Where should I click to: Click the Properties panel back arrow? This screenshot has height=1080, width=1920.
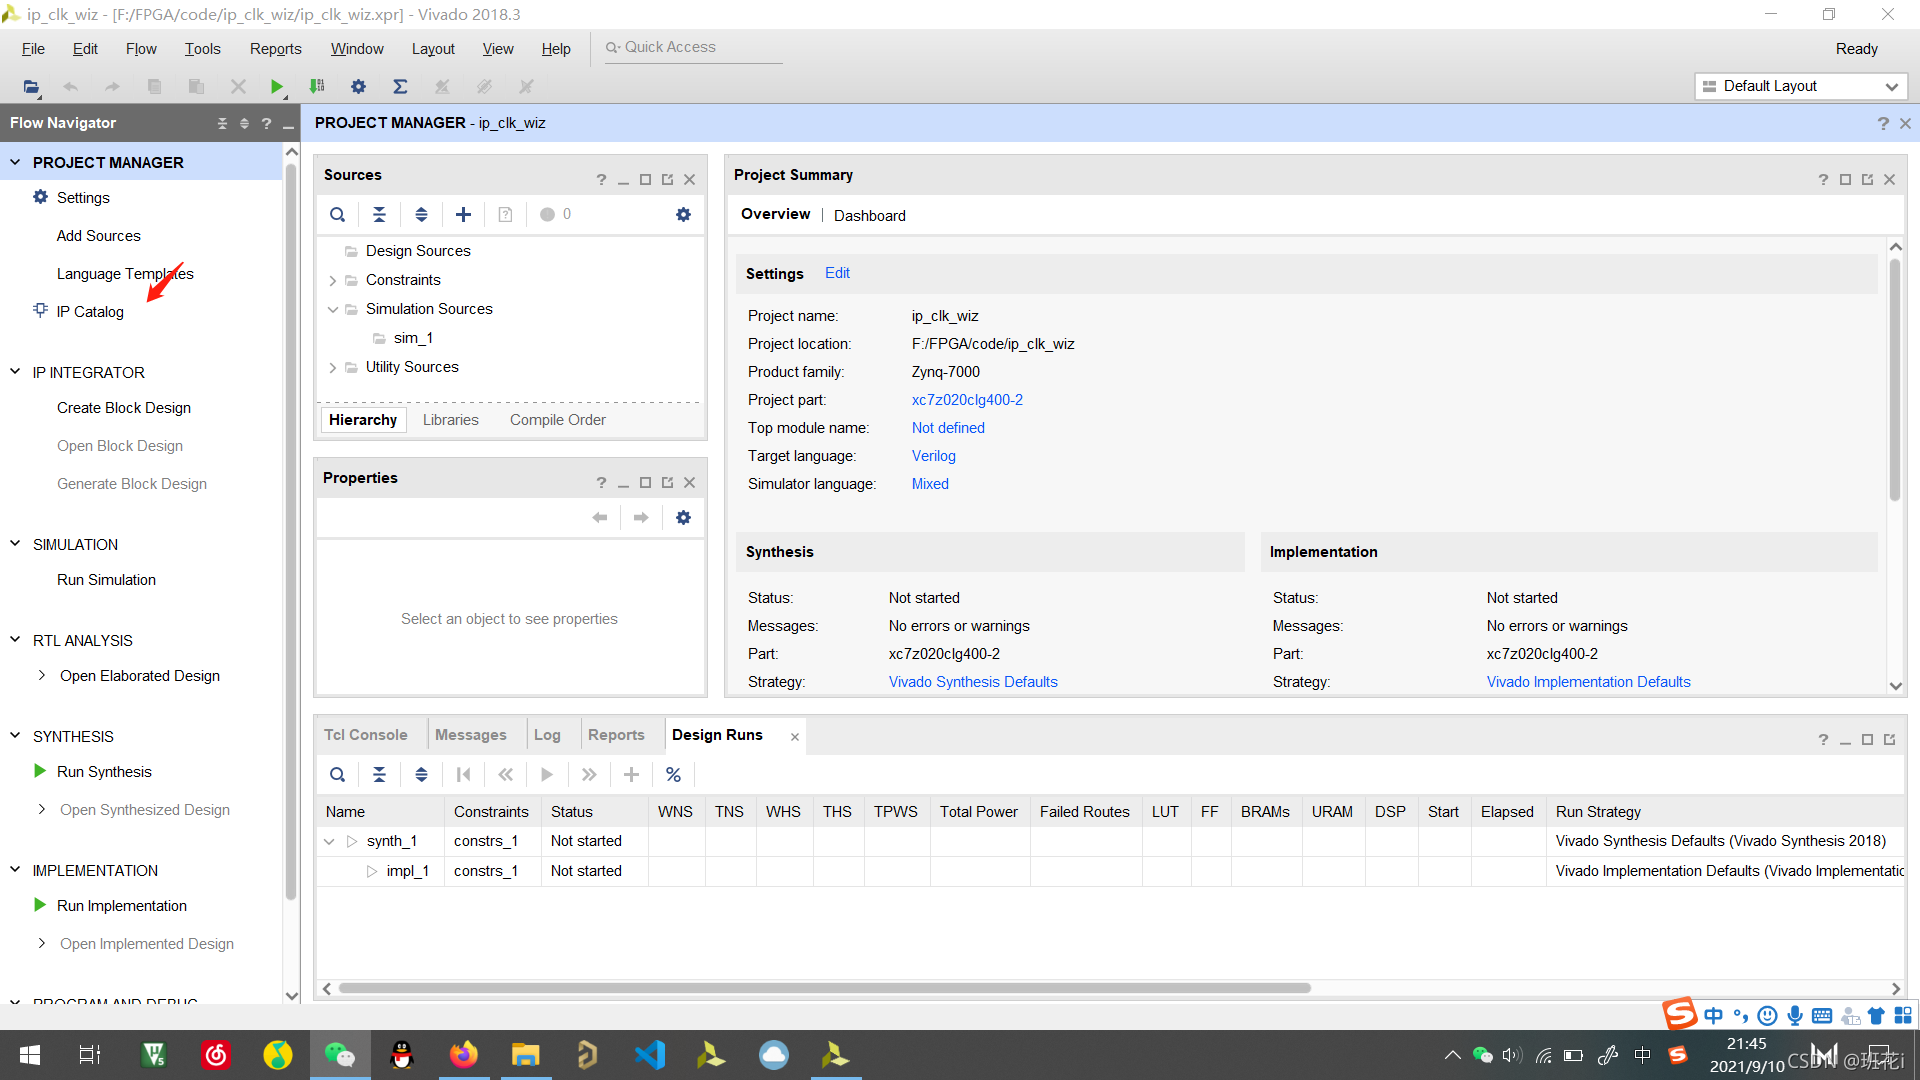pos(600,517)
